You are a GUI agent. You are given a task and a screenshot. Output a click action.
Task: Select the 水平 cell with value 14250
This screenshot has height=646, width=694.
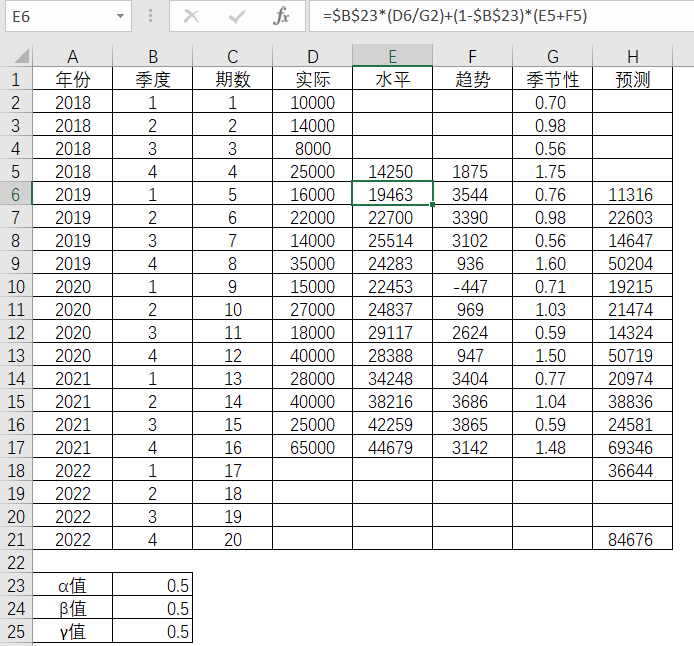coord(392,172)
